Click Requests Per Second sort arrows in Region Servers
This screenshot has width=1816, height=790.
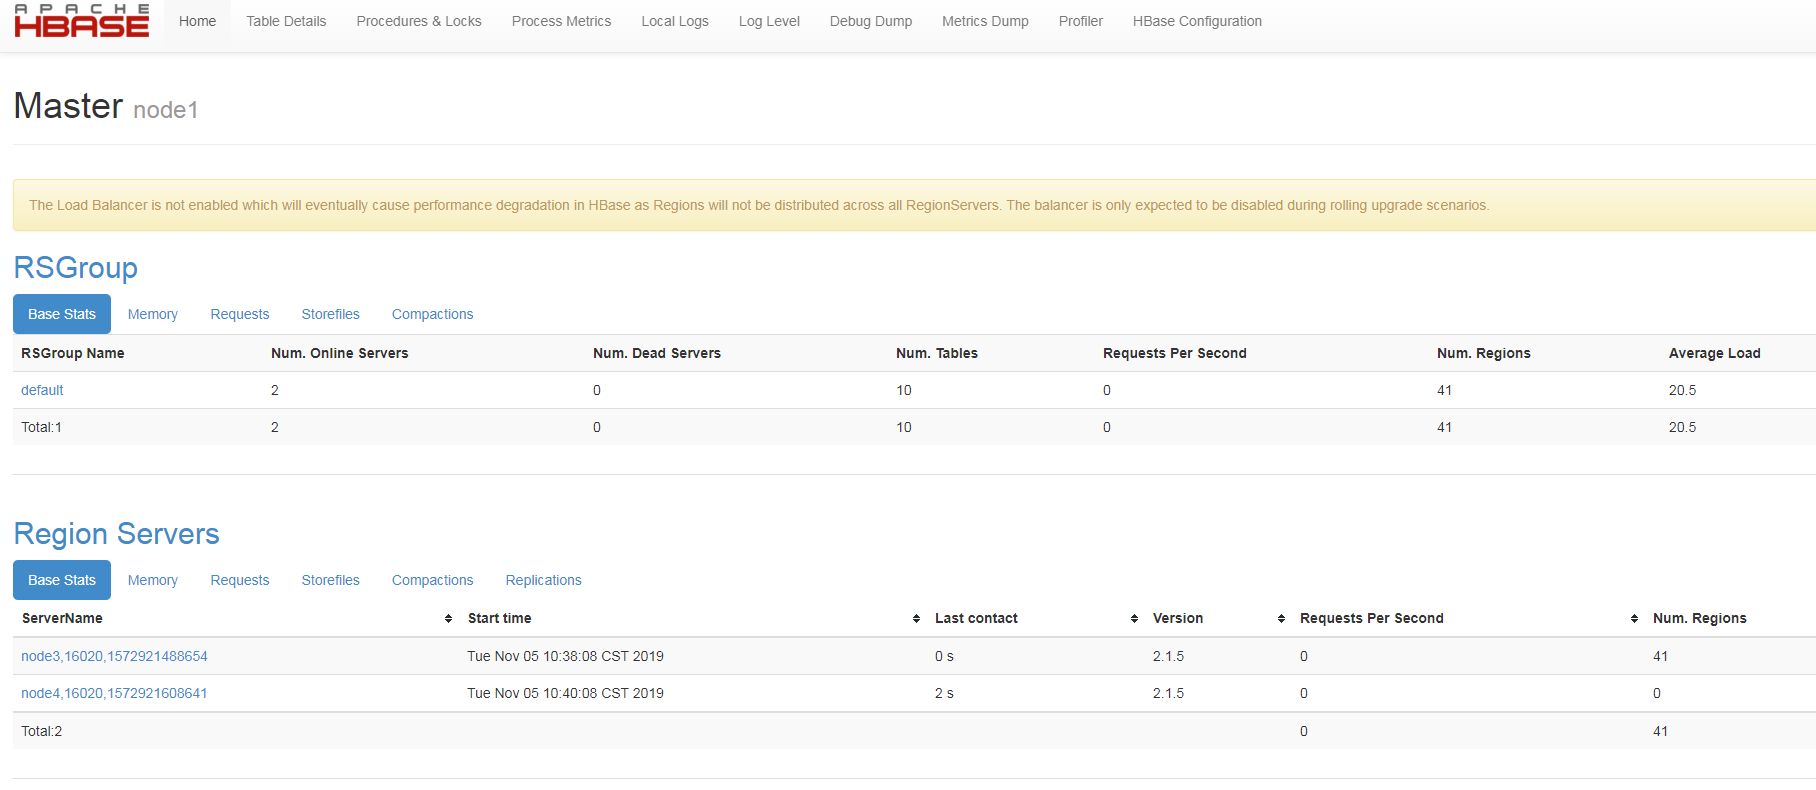1634,619
